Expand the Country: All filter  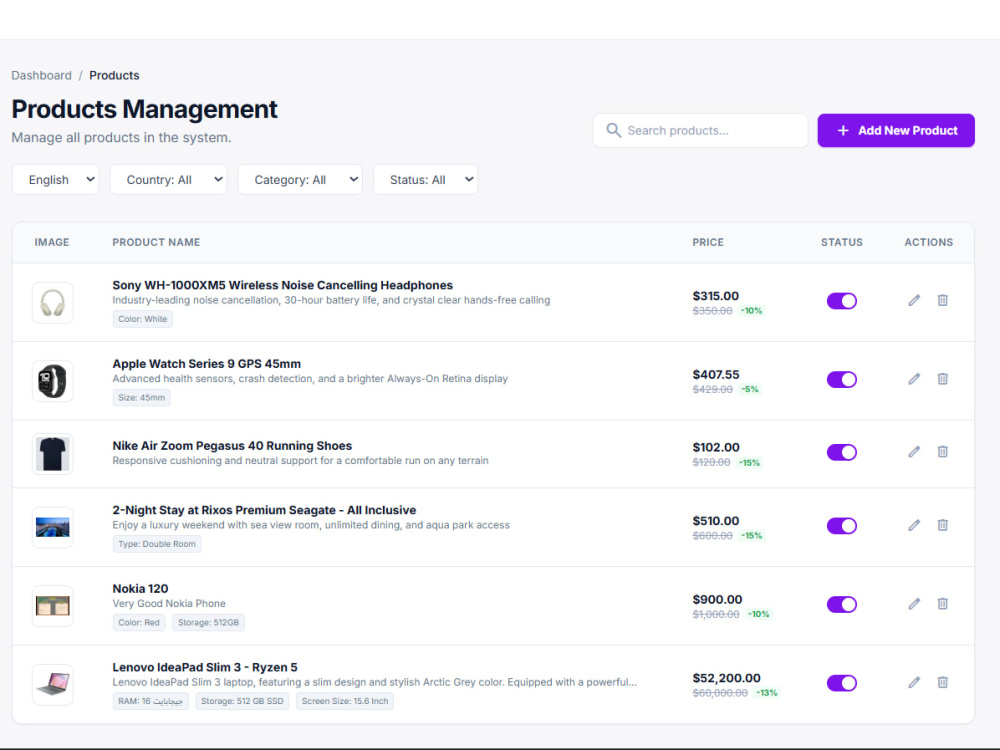coord(168,180)
